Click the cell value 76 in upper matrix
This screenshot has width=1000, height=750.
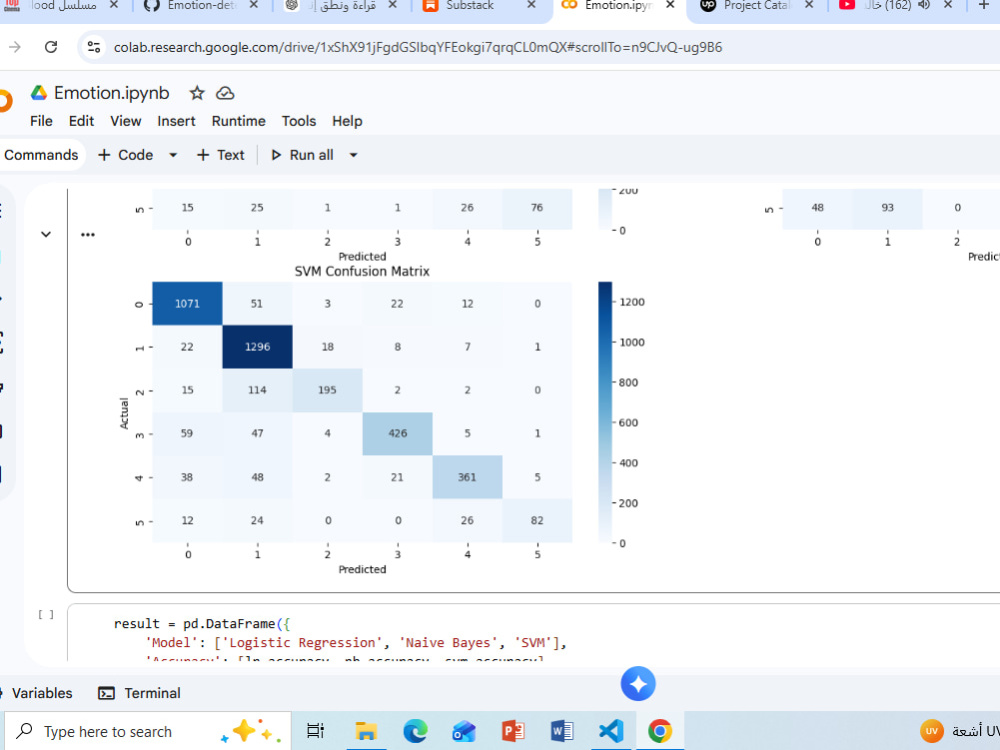pyautogui.click(x=537, y=208)
